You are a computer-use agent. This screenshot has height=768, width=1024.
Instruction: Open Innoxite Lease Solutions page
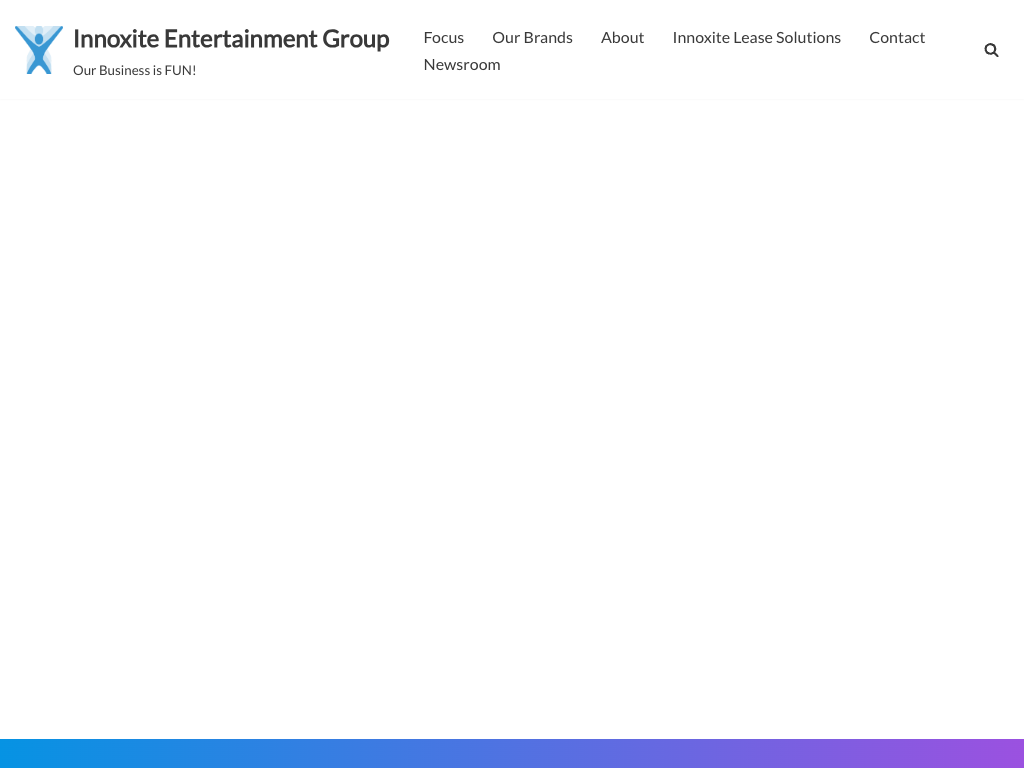click(x=756, y=37)
